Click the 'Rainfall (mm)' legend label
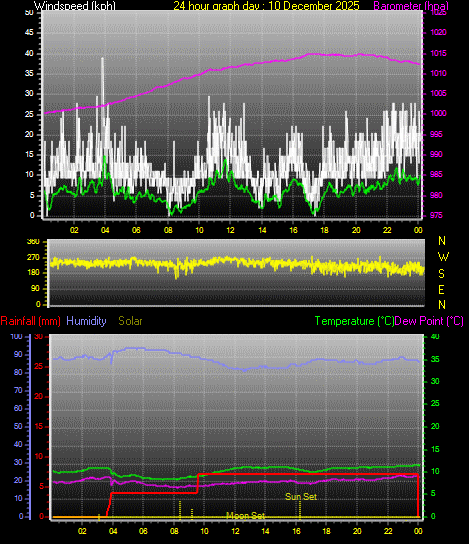The image size is (469, 544). pyautogui.click(x=31, y=321)
